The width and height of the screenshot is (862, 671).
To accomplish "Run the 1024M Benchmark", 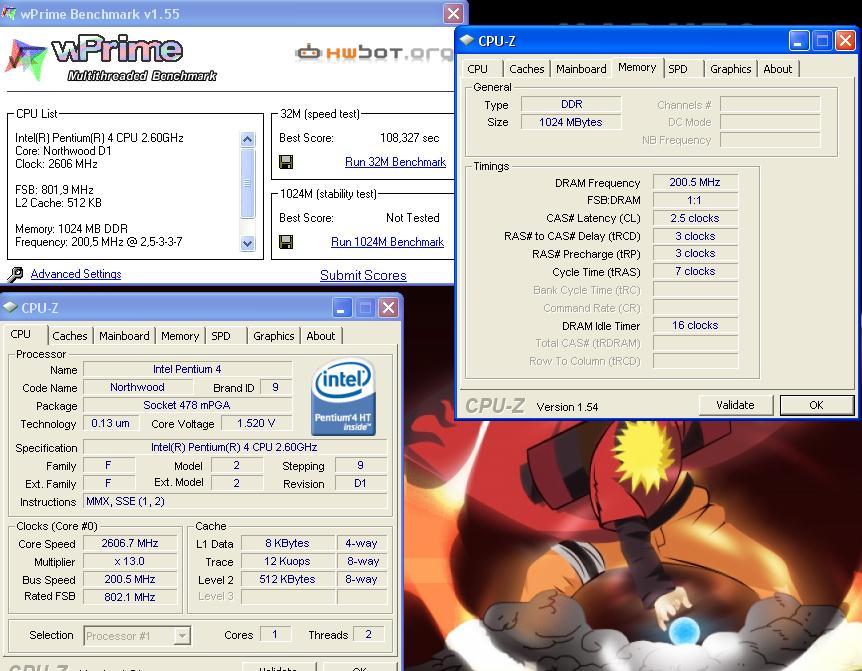I will click(x=387, y=242).
